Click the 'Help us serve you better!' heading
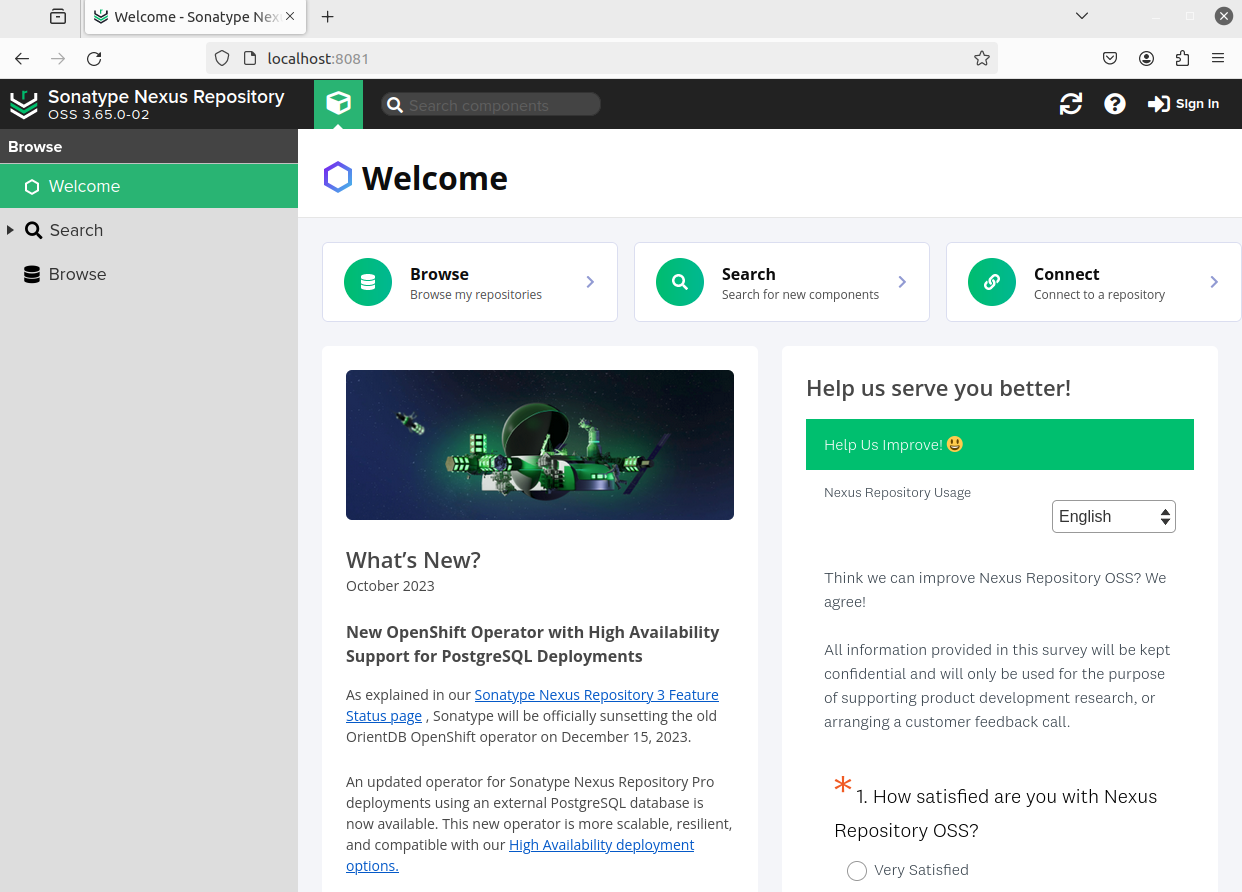The height and width of the screenshot is (892, 1242). pos(938,388)
